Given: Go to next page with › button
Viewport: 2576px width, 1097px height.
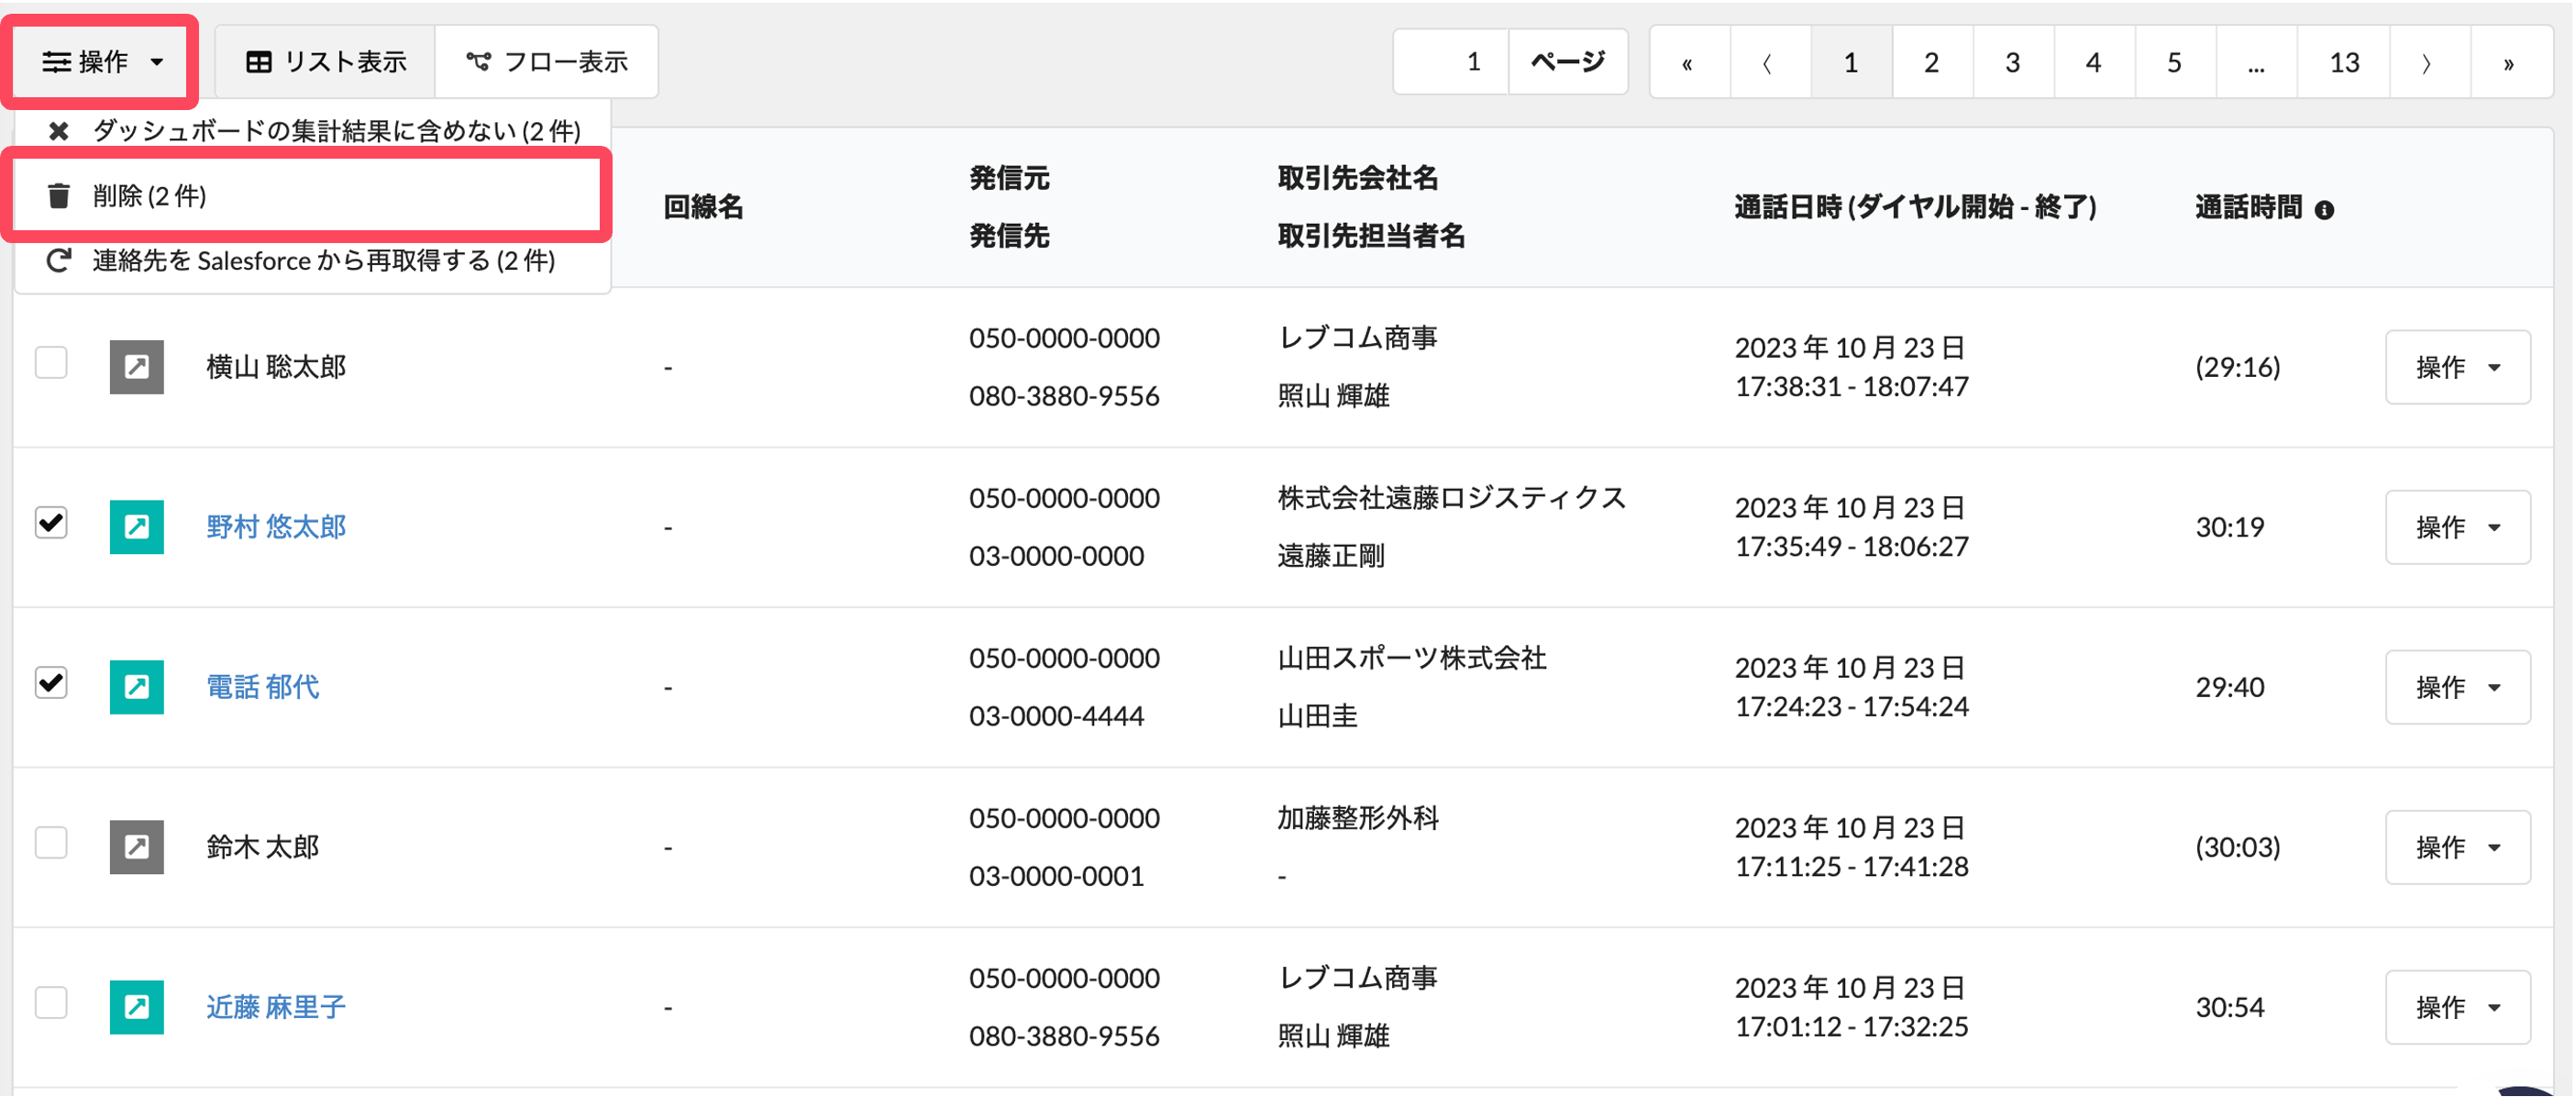Looking at the screenshot, I should 2430,63.
